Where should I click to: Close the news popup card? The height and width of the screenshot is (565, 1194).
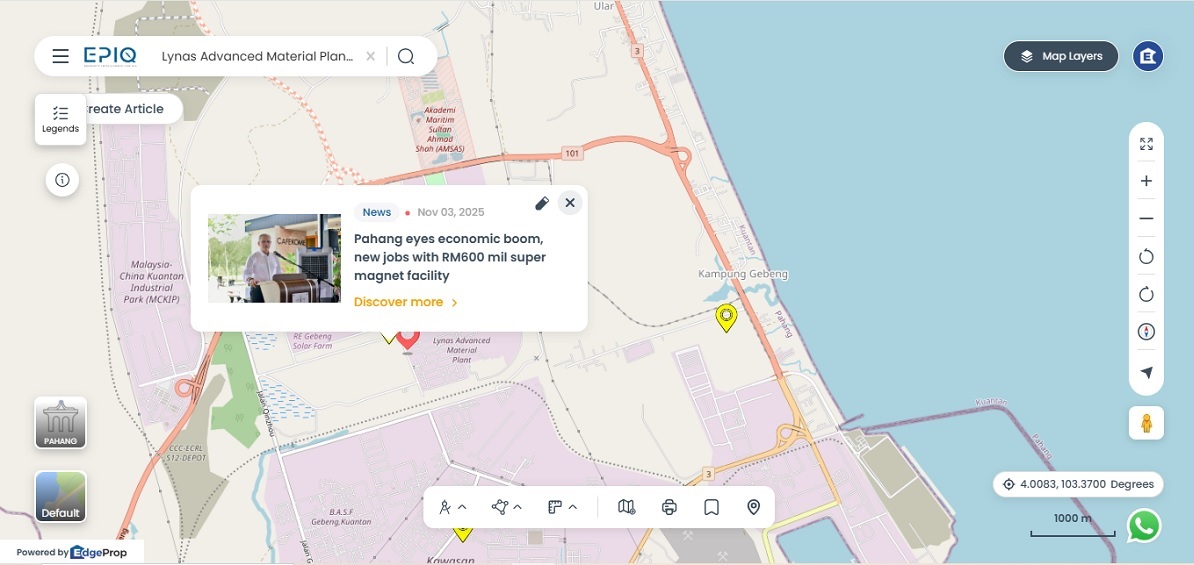pos(570,203)
